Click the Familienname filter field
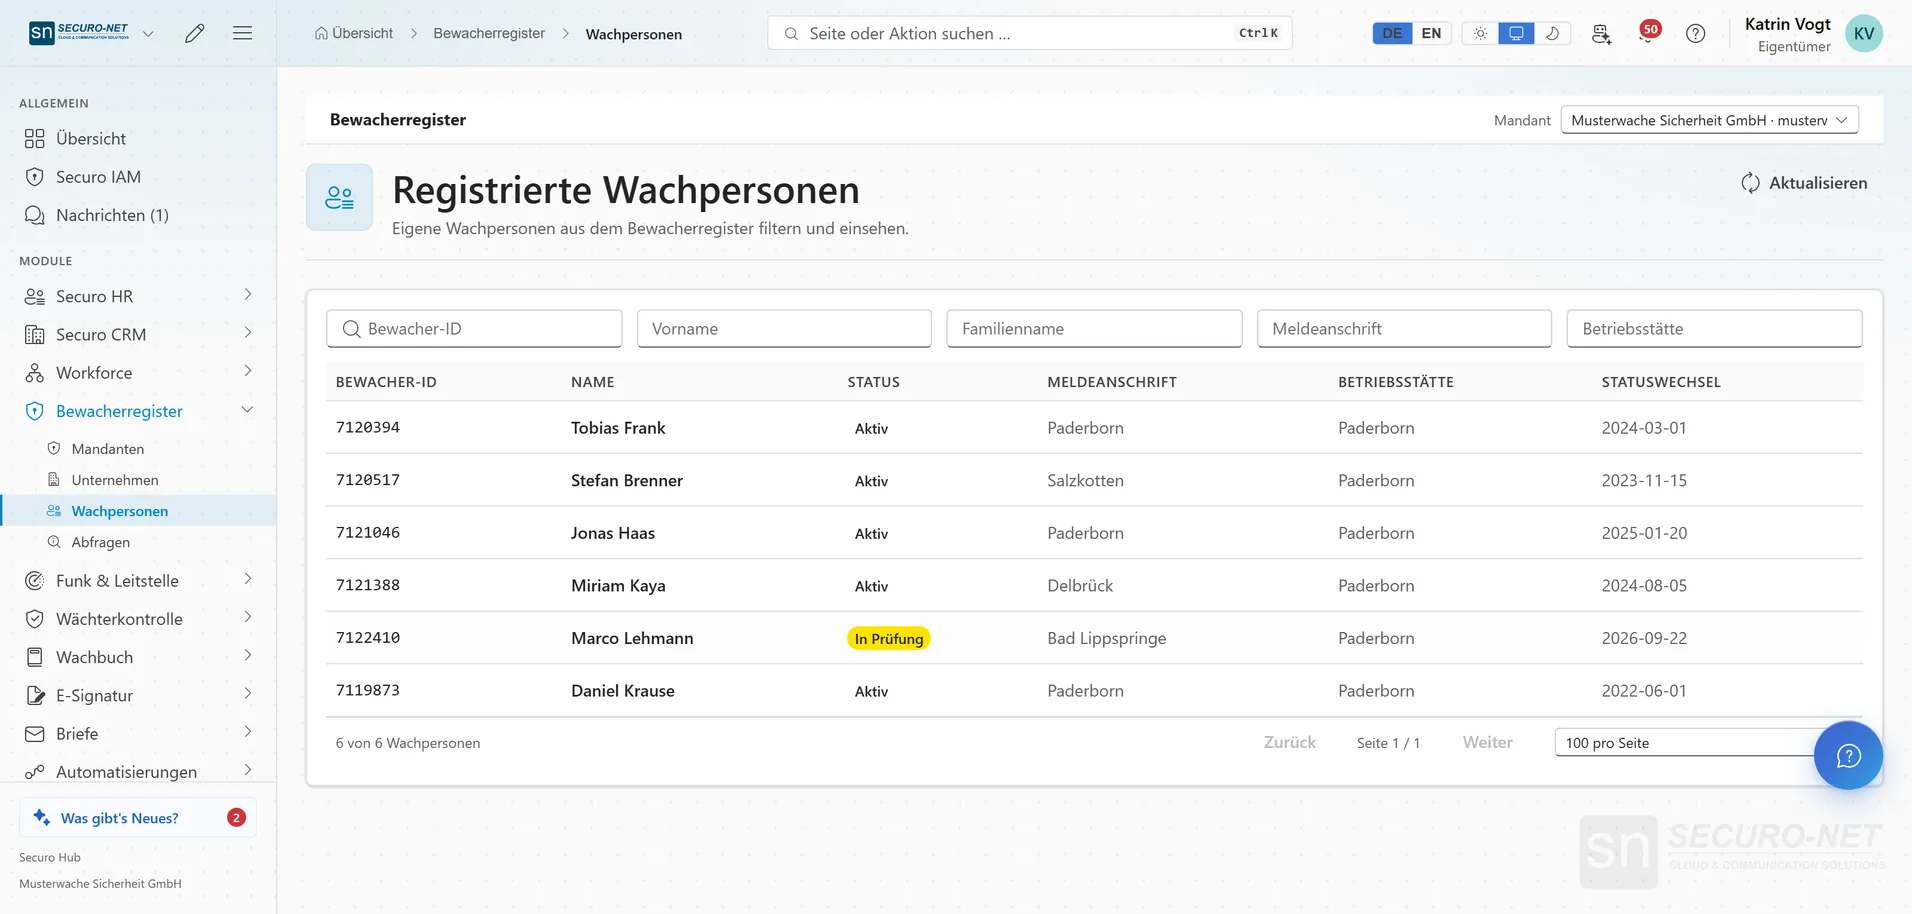 tap(1094, 329)
